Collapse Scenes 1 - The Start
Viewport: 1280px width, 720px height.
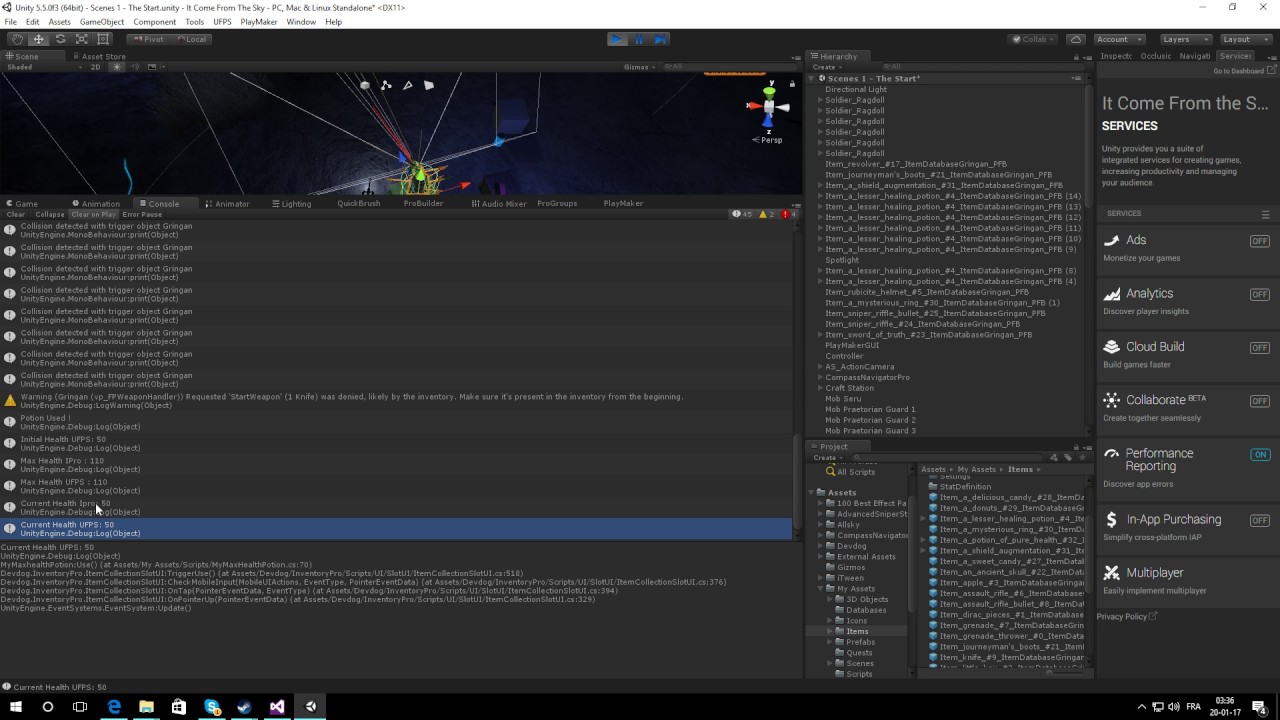pos(812,78)
